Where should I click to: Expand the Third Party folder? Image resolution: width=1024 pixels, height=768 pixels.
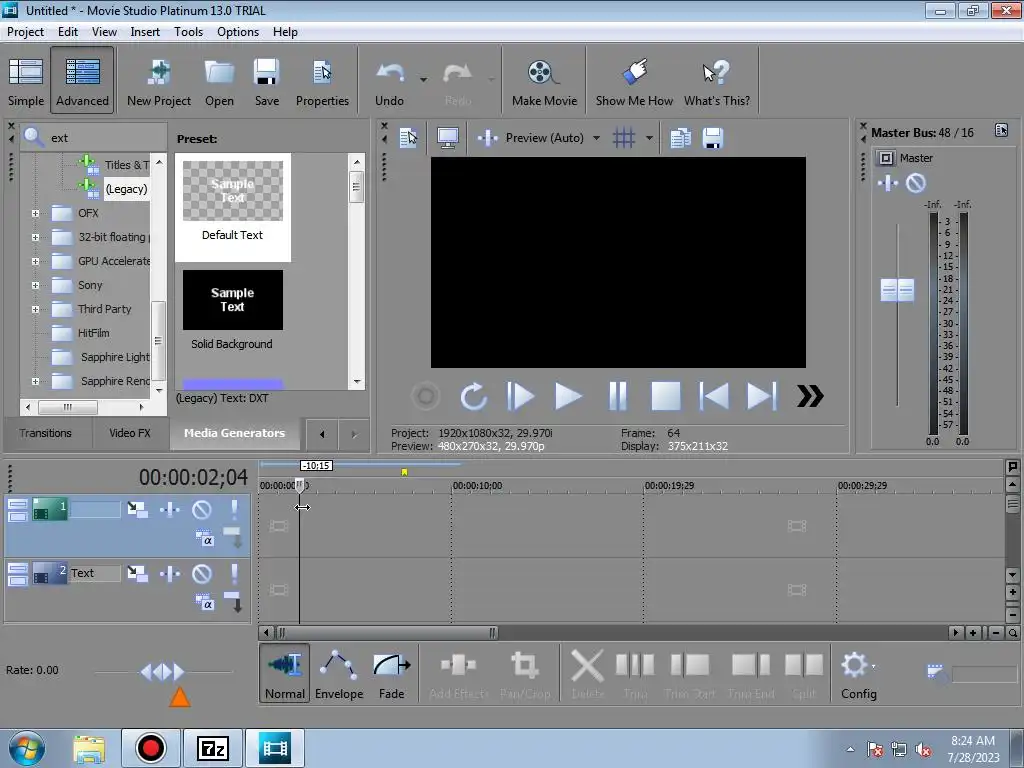click(36, 310)
